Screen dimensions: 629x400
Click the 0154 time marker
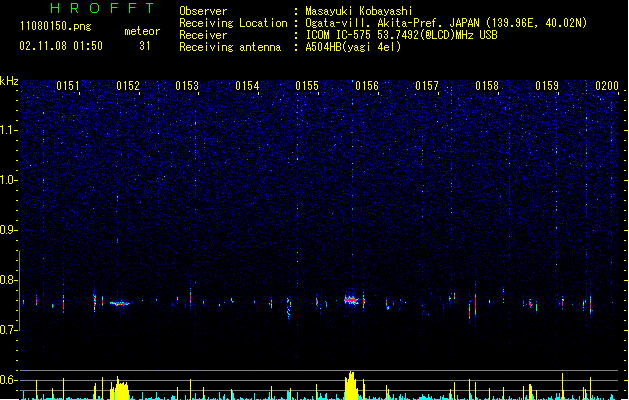click(x=247, y=86)
